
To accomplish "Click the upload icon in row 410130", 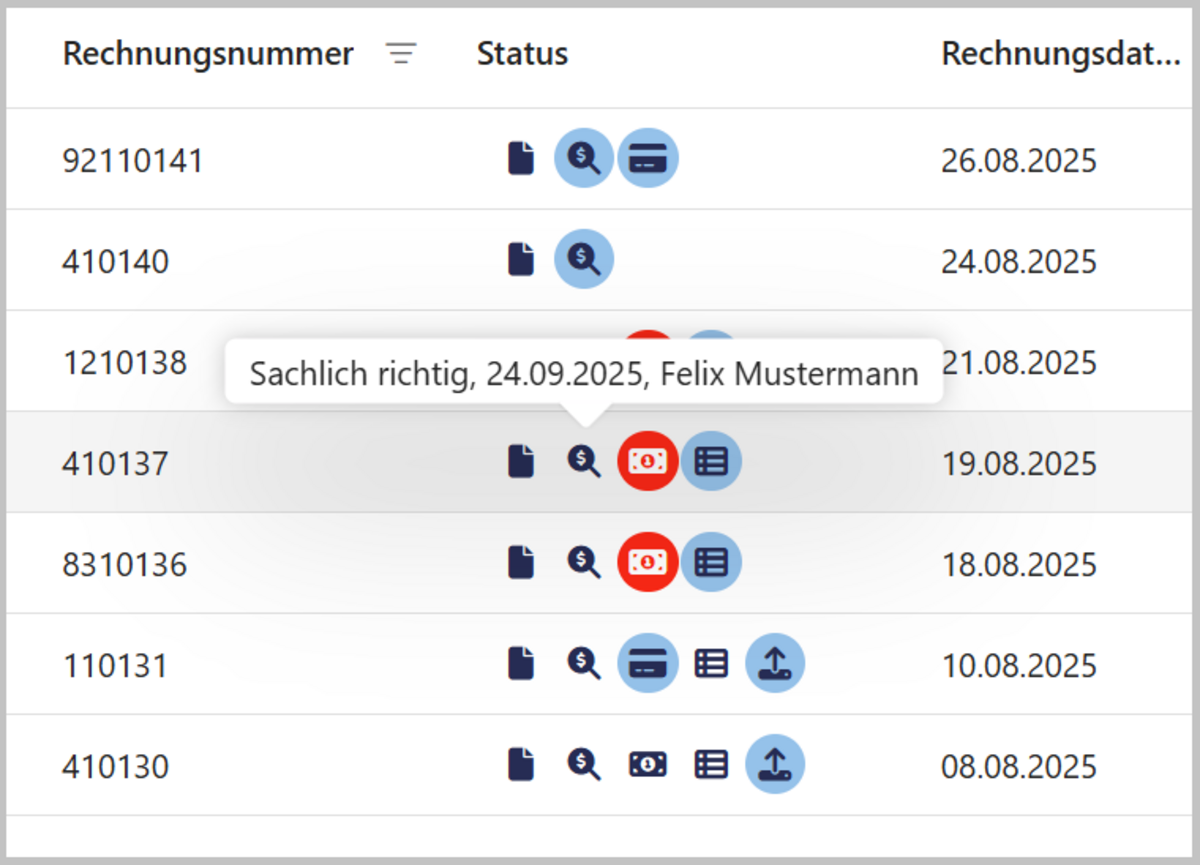I will [x=775, y=765].
